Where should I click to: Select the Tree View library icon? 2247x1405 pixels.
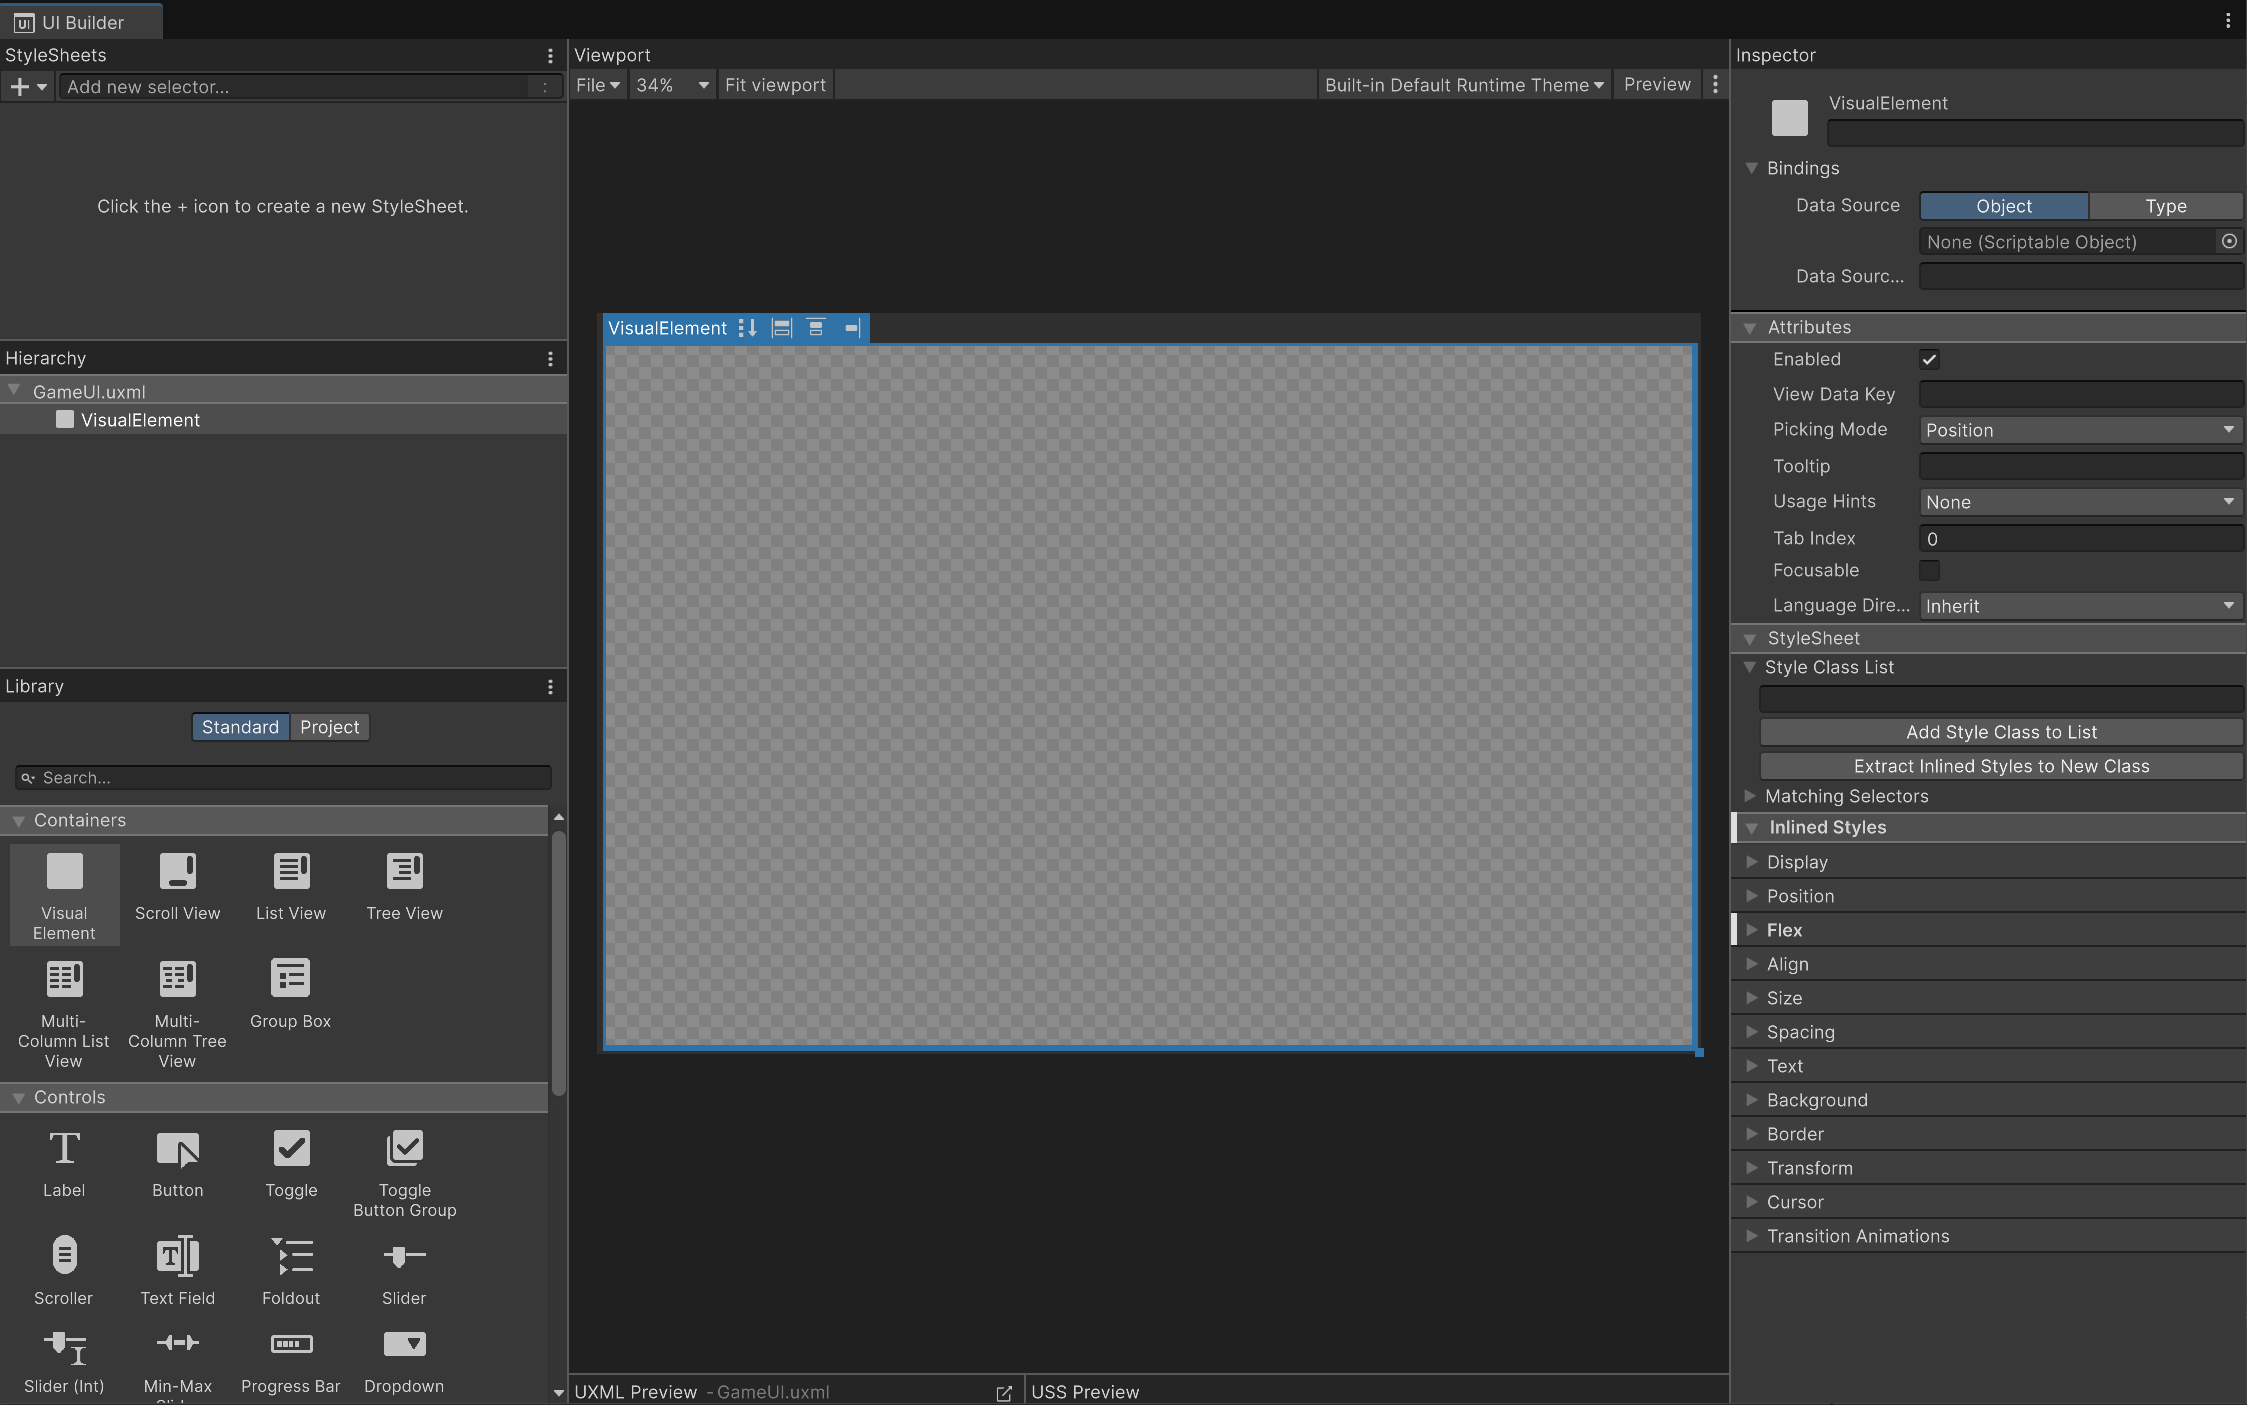[x=404, y=872]
